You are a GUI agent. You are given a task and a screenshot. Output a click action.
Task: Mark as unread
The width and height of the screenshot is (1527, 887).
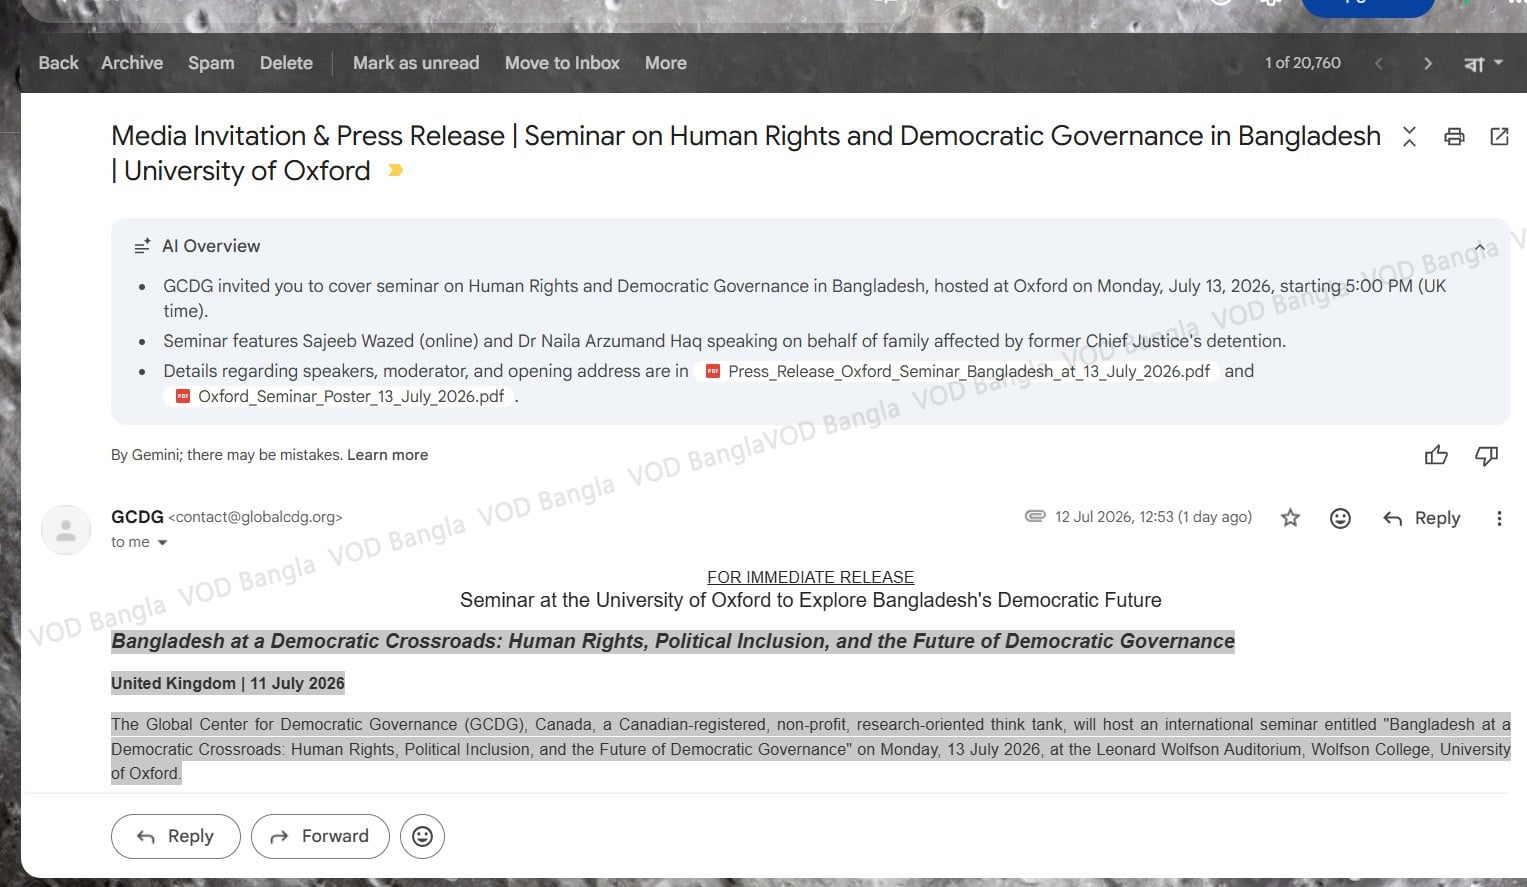(x=416, y=63)
